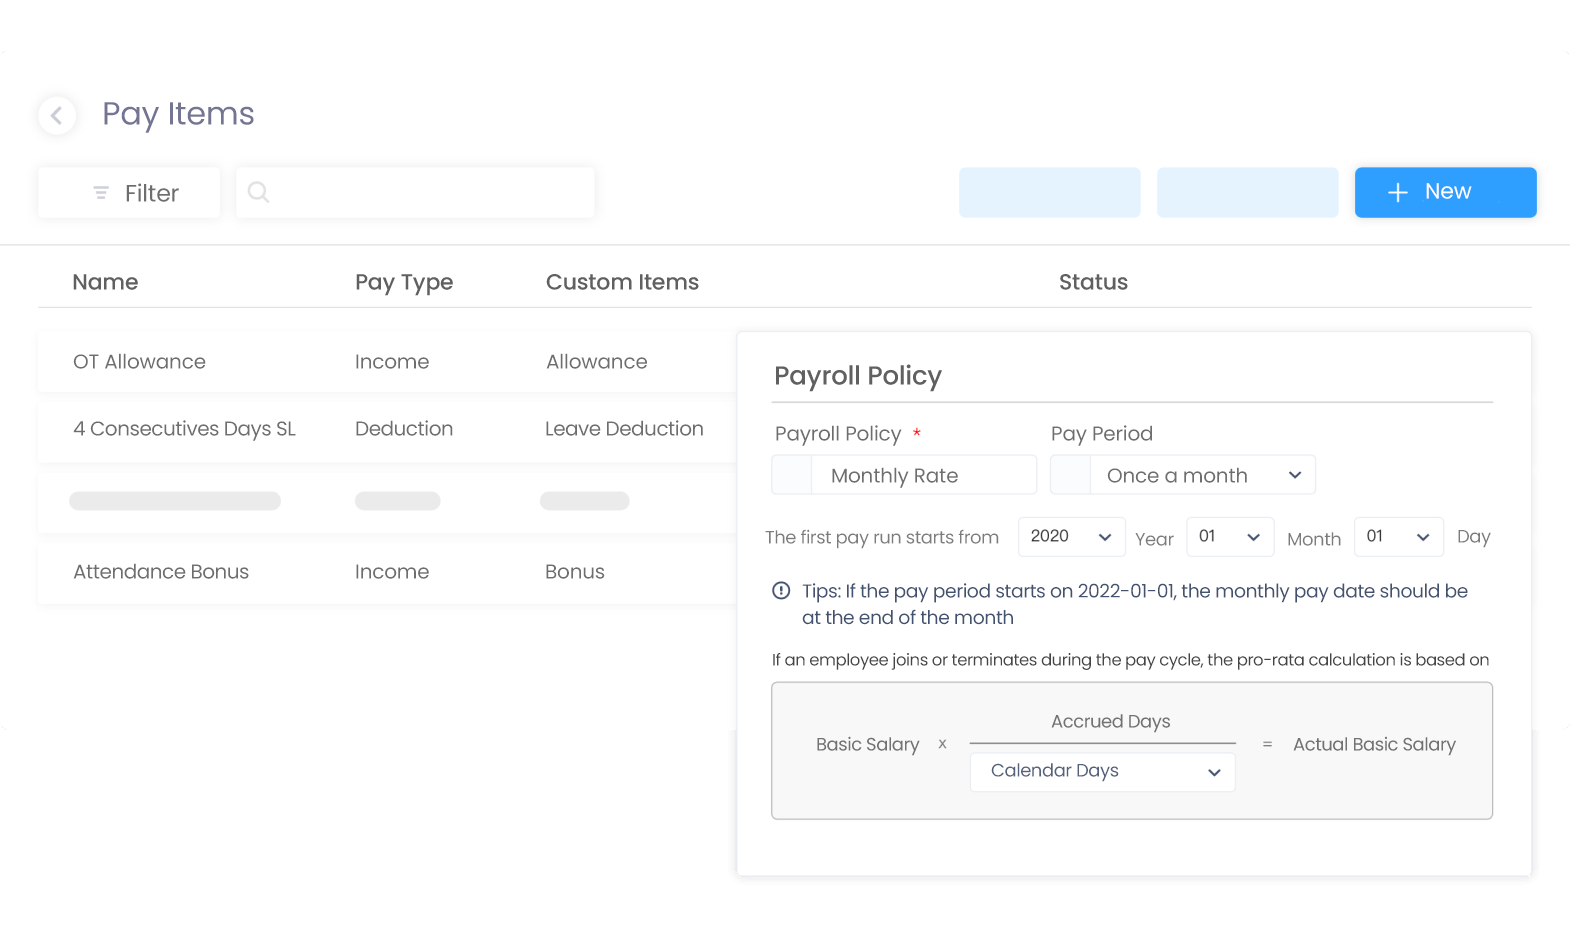Viewport: 1570px width, 936px height.
Task: Click the filter lines icon
Action: pyautogui.click(x=101, y=193)
